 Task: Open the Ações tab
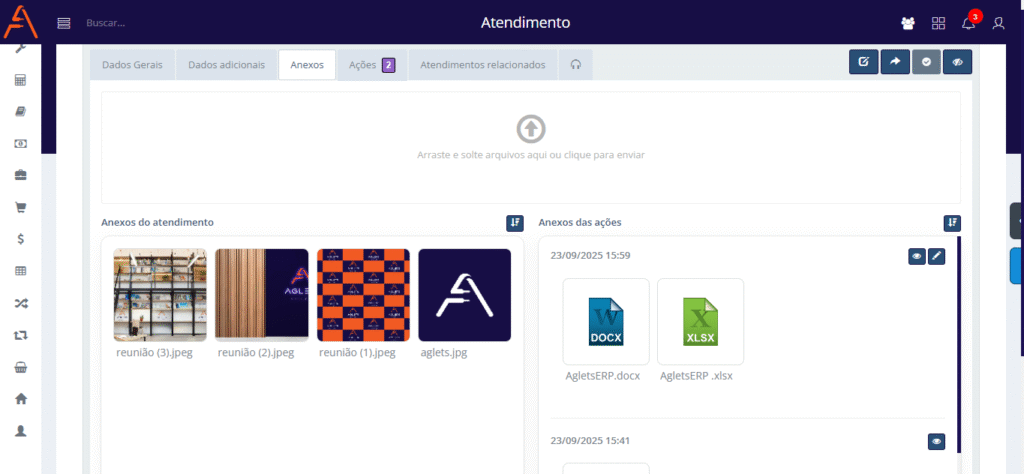click(x=371, y=65)
